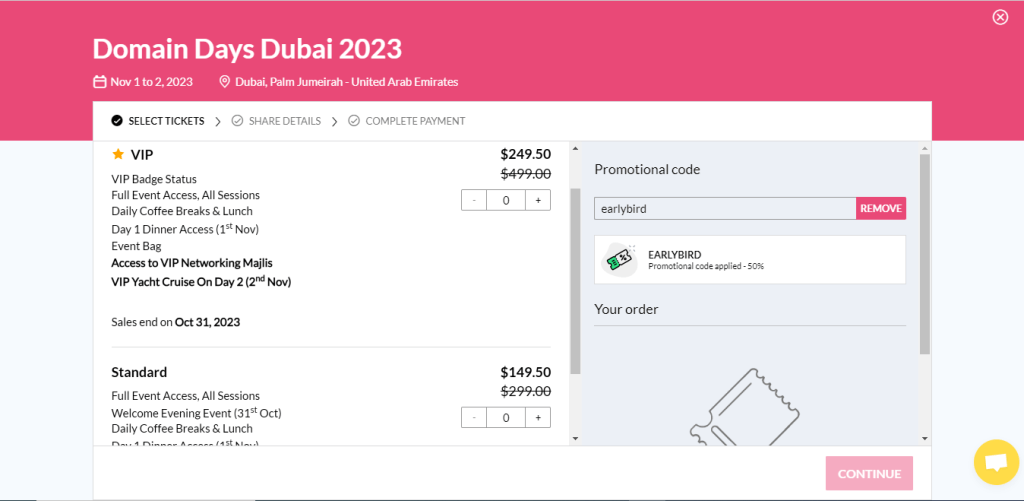Go to the Share Details step
The width and height of the screenshot is (1024, 501).
tap(285, 121)
